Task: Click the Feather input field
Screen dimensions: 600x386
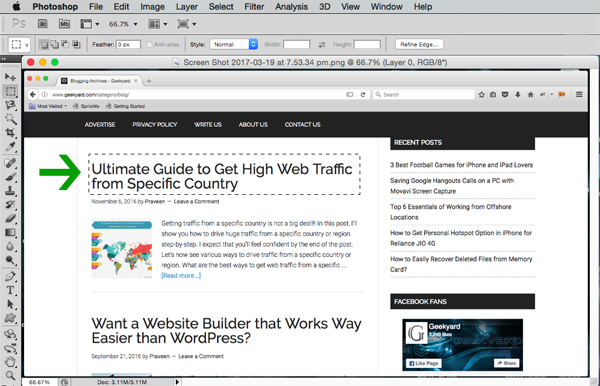Action: 129,45
